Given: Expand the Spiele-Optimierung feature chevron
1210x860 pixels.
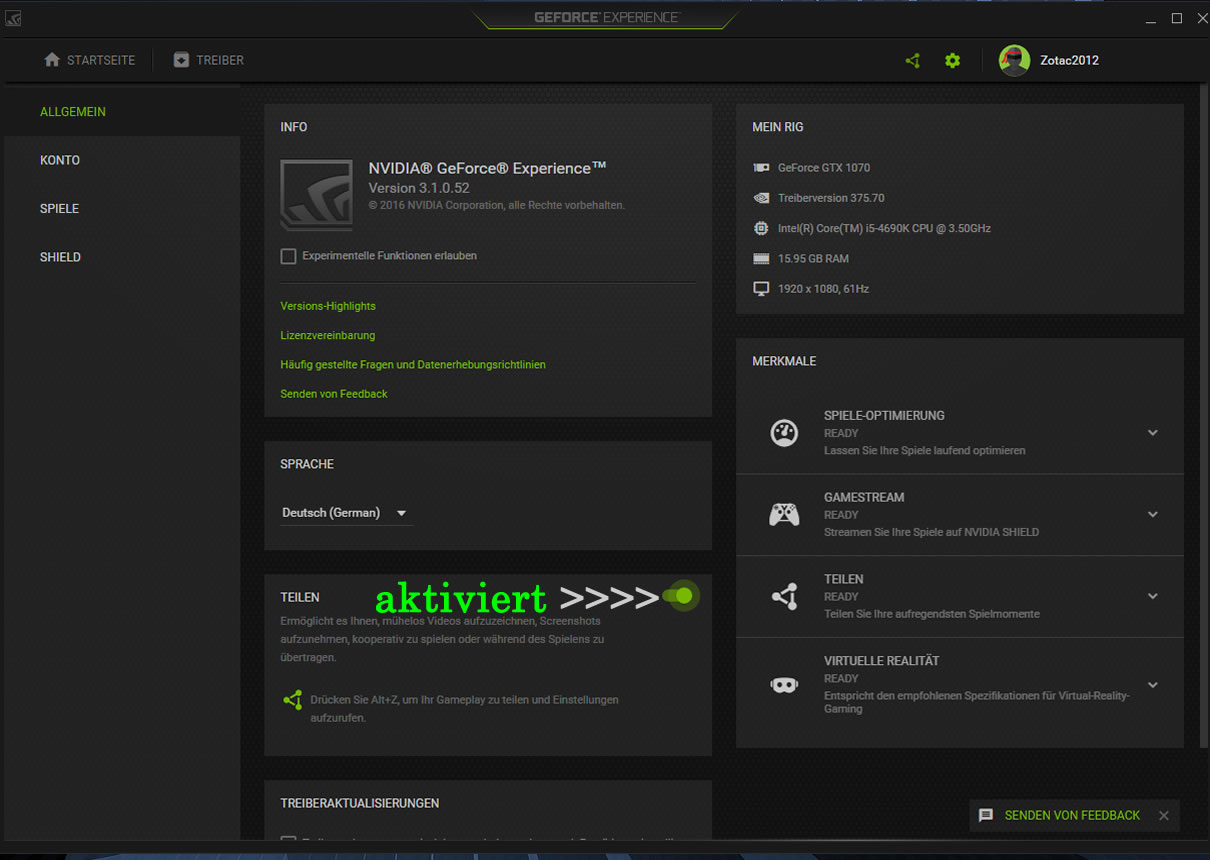Looking at the screenshot, I should click(1153, 433).
